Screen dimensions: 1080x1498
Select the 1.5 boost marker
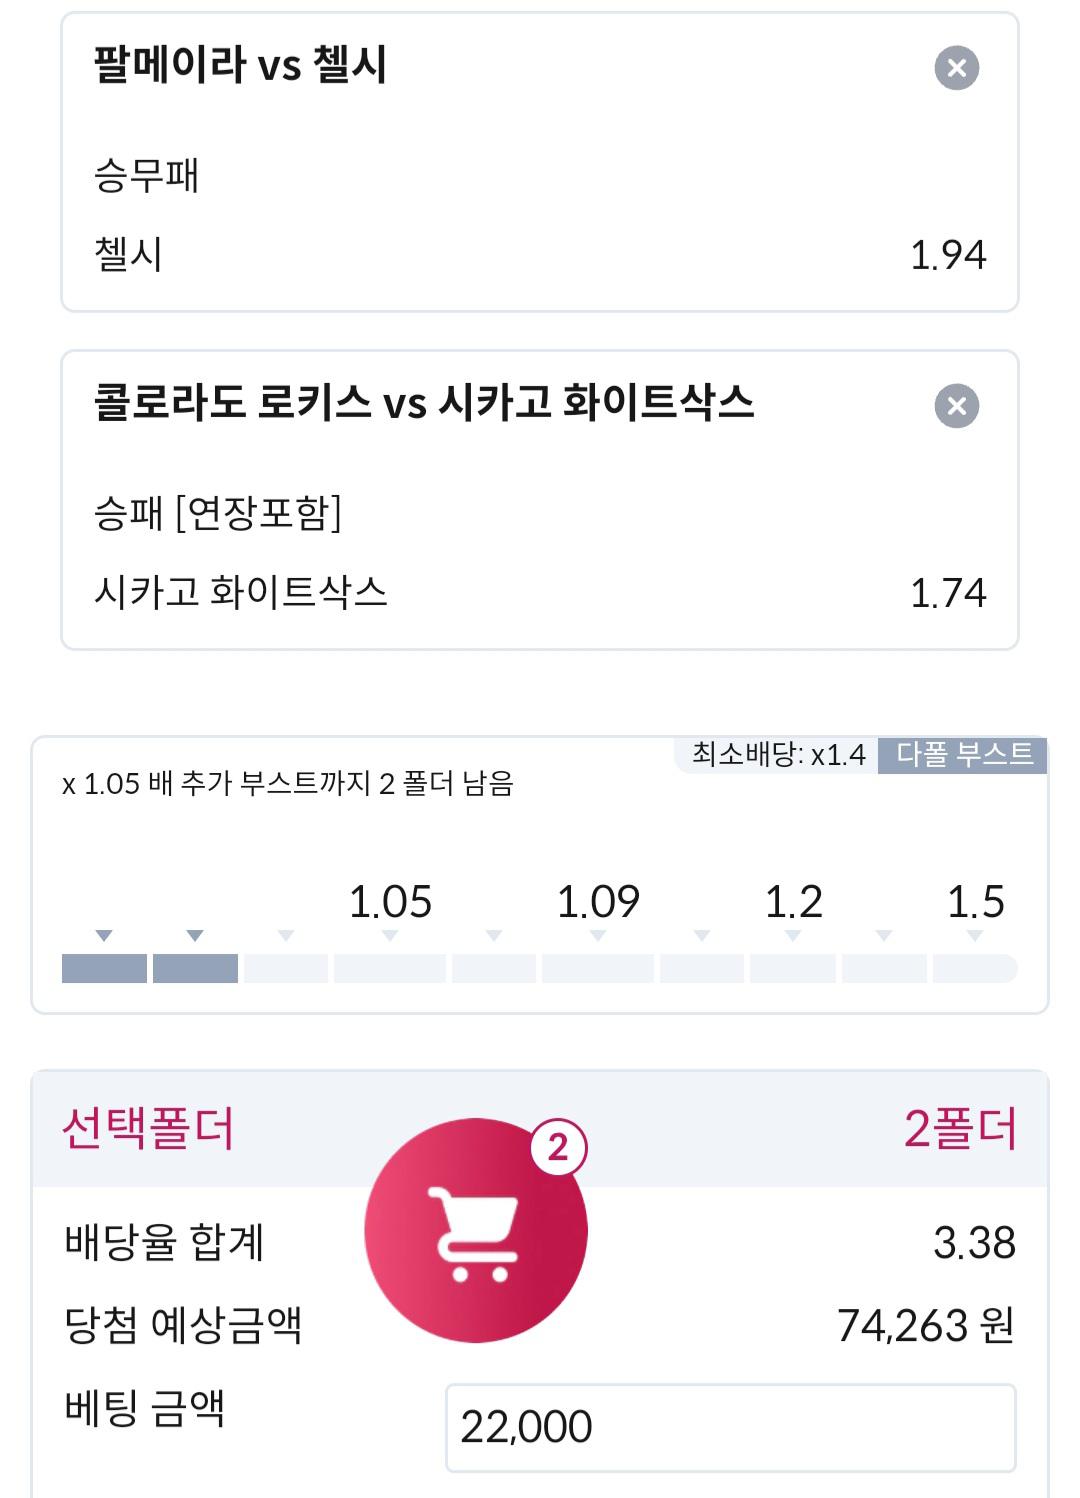tap(975, 902)
